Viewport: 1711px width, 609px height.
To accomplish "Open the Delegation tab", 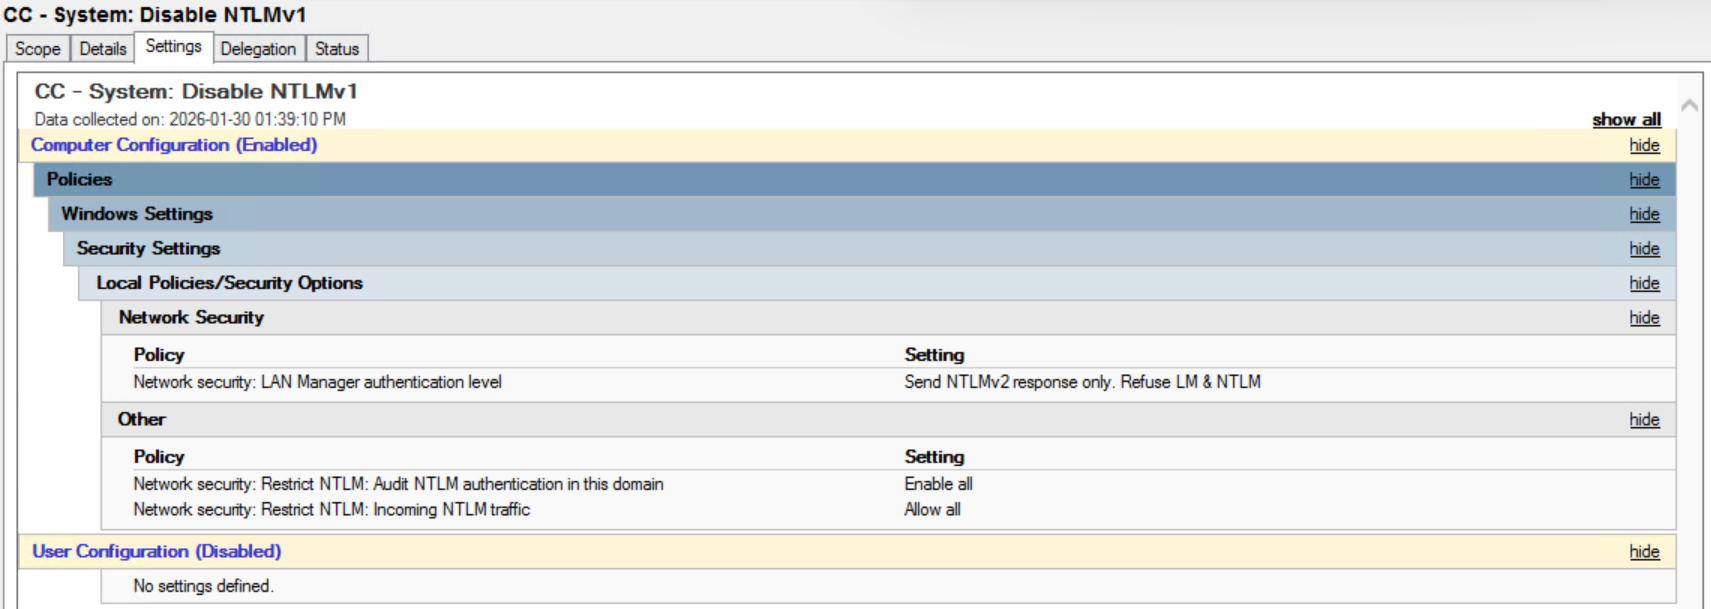I will coord(258,49).
